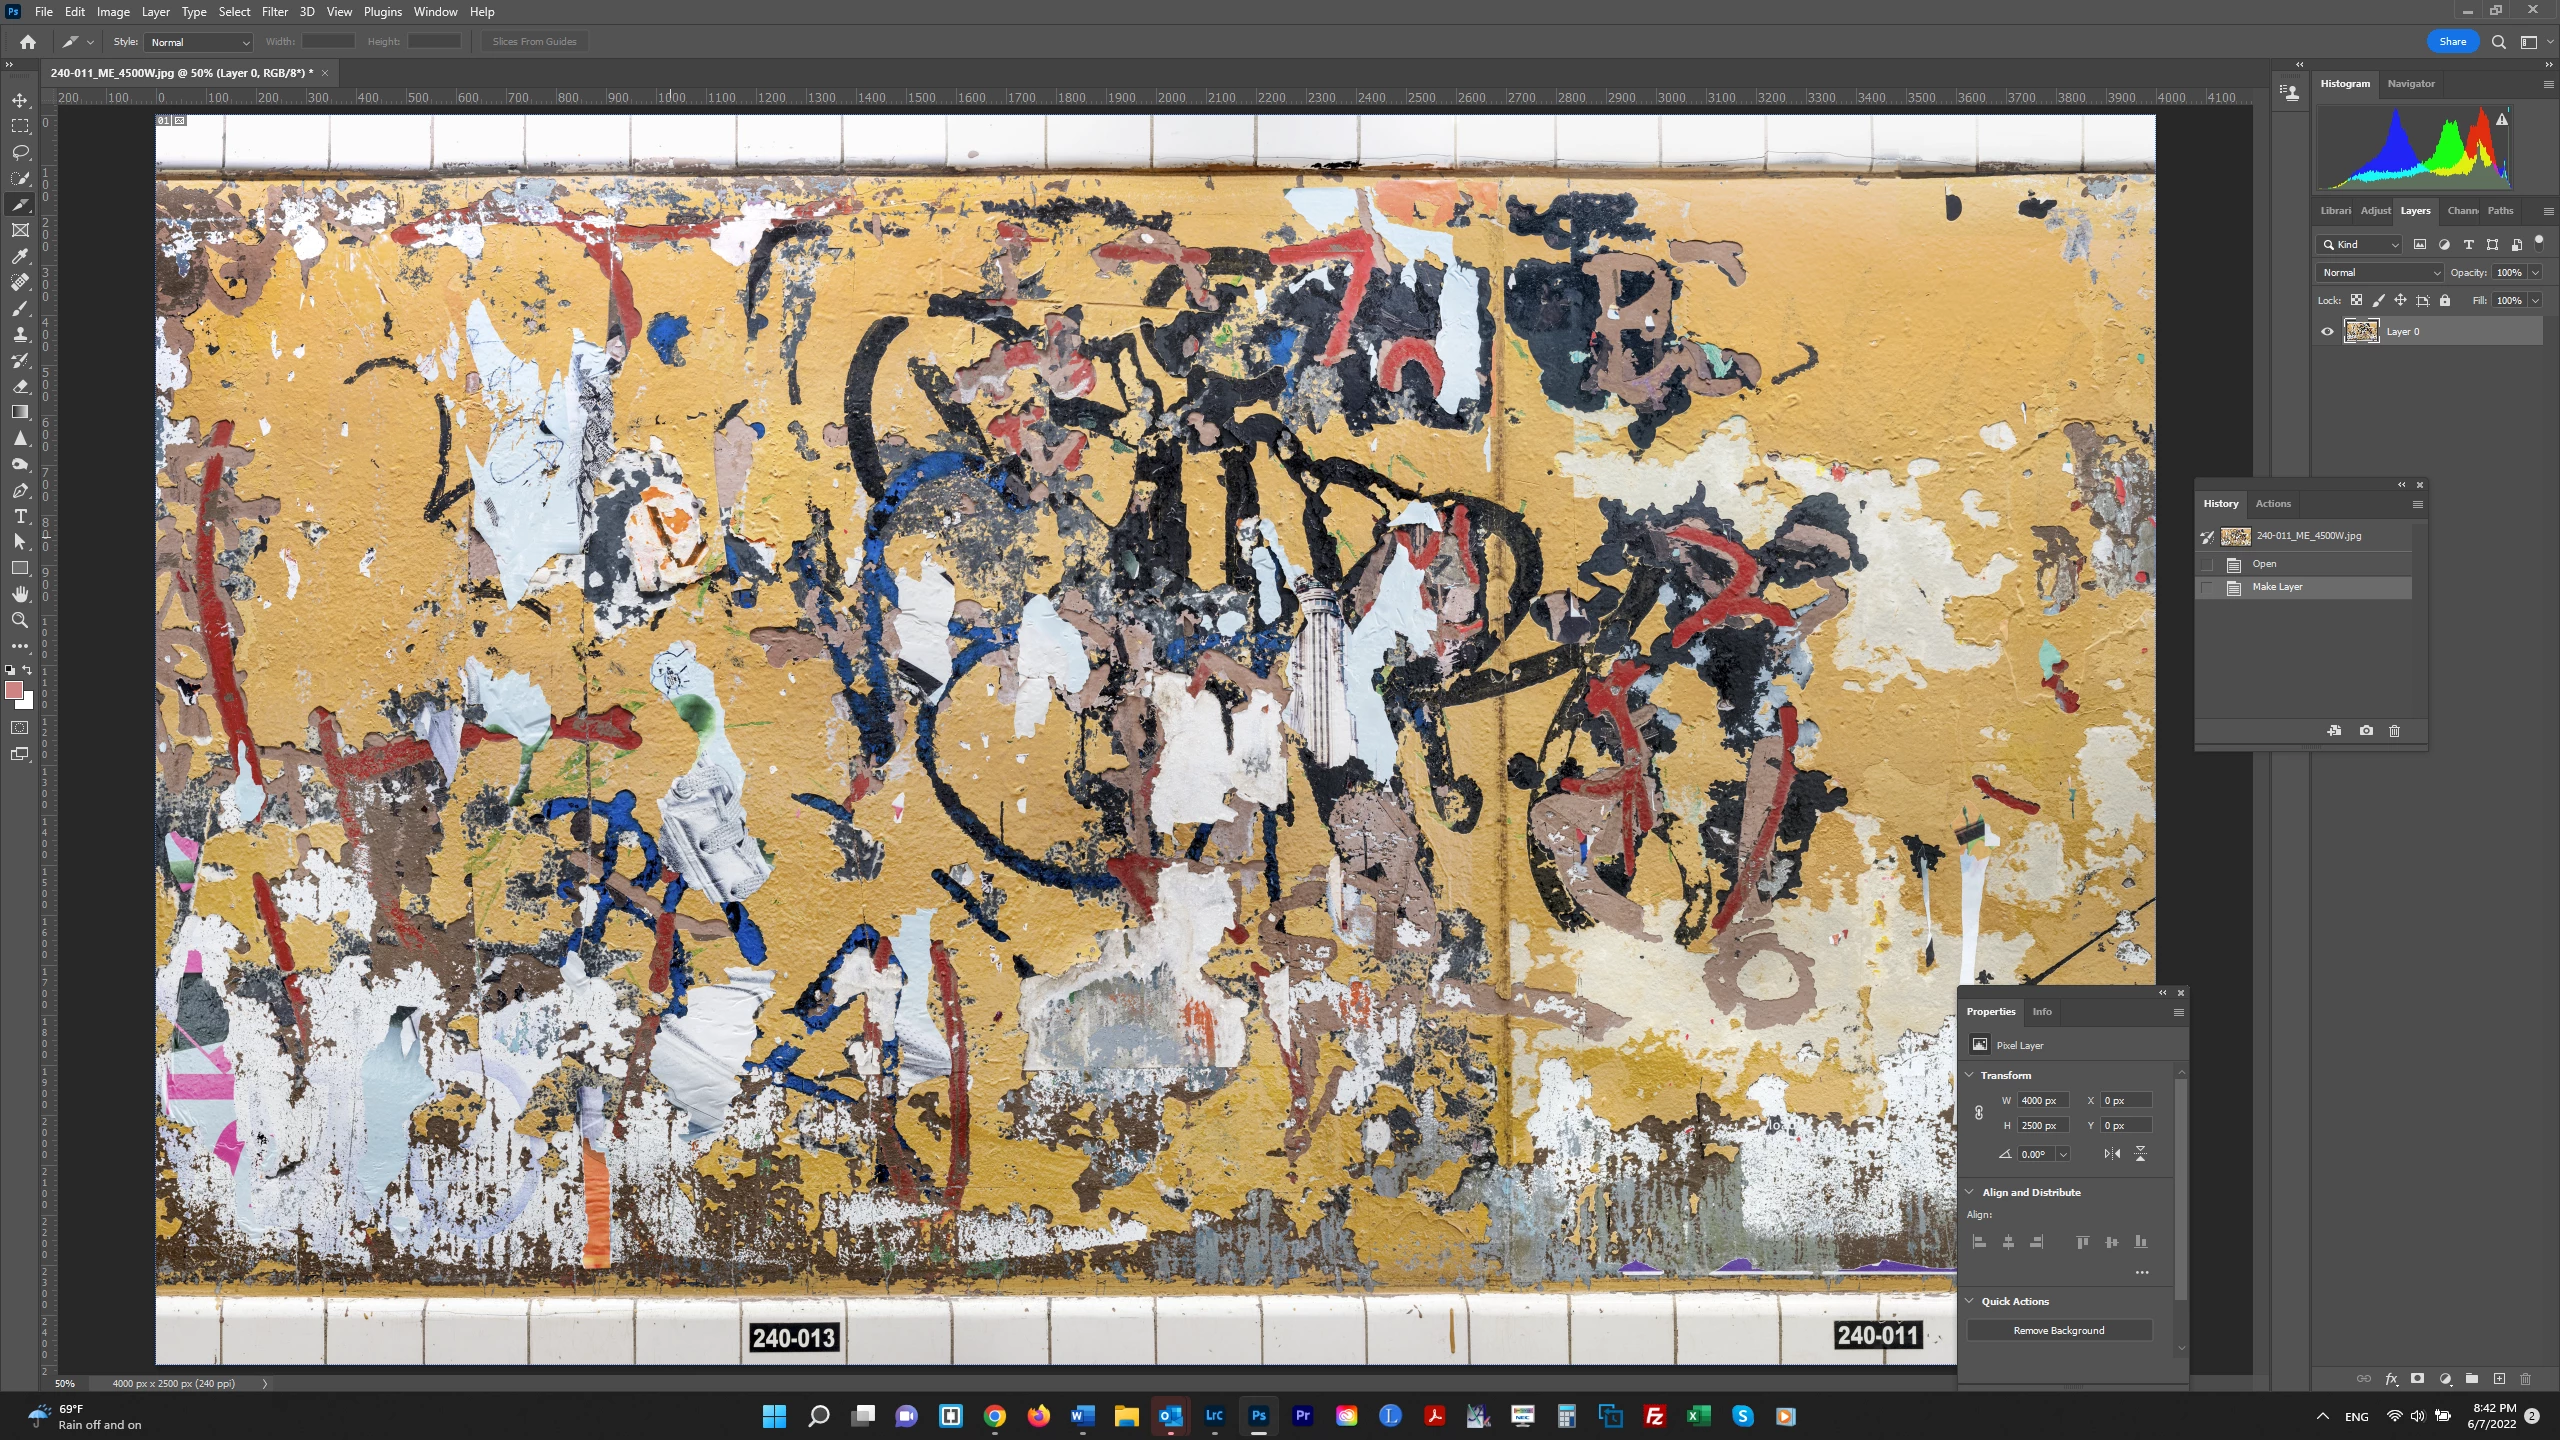2560x1440 pixels.
Task: Click the foreground color swatch
Action: 14,690
